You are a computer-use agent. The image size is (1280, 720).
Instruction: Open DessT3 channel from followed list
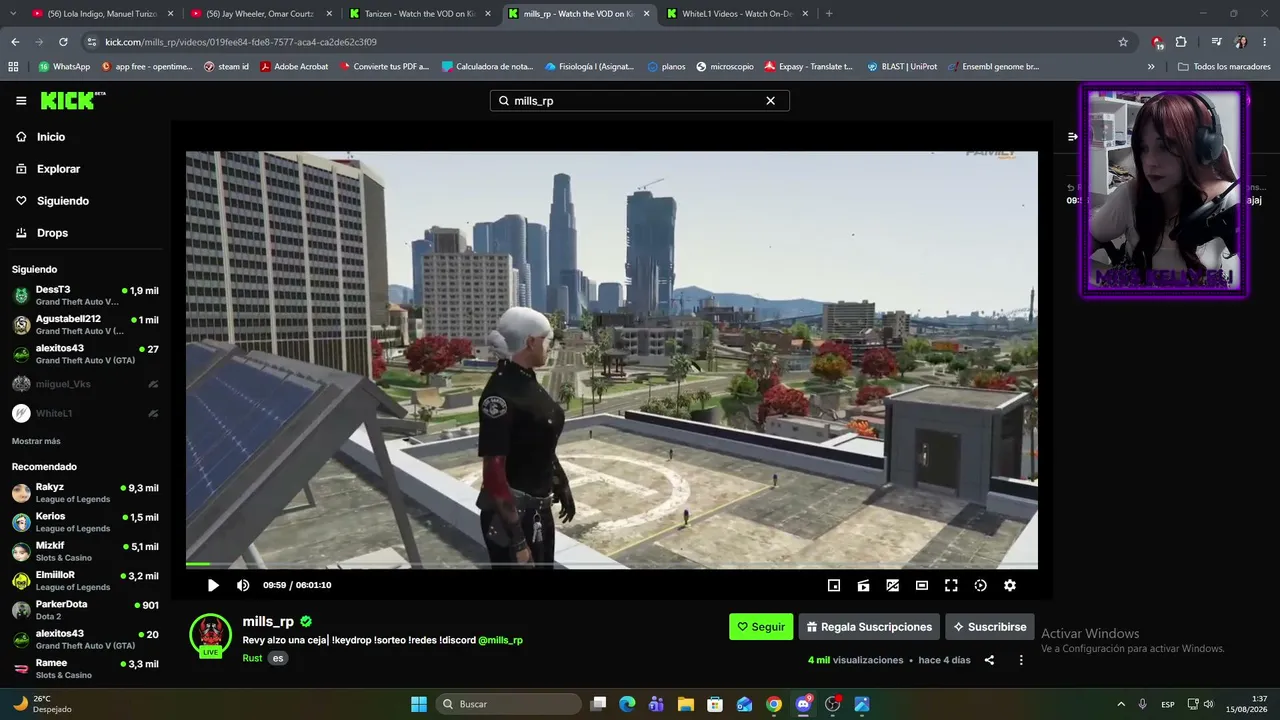point(85,295)
